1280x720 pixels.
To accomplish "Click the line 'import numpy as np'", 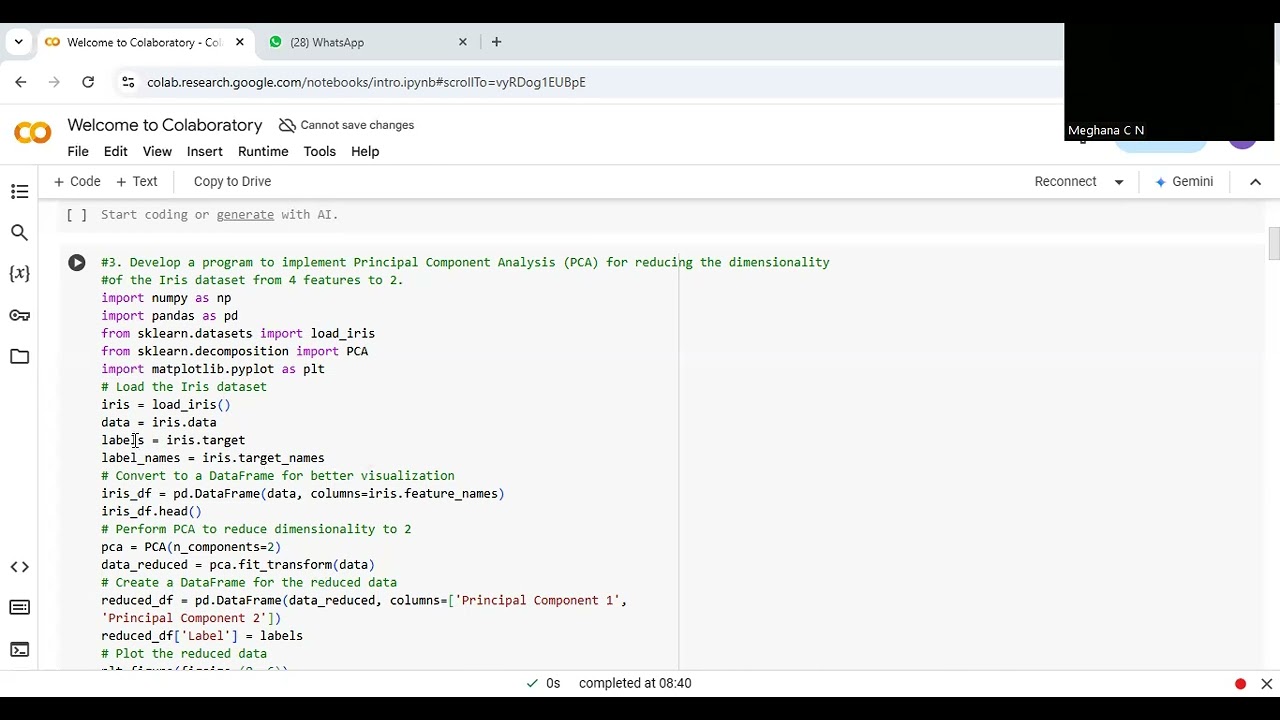I will click(x=166, y=298).
